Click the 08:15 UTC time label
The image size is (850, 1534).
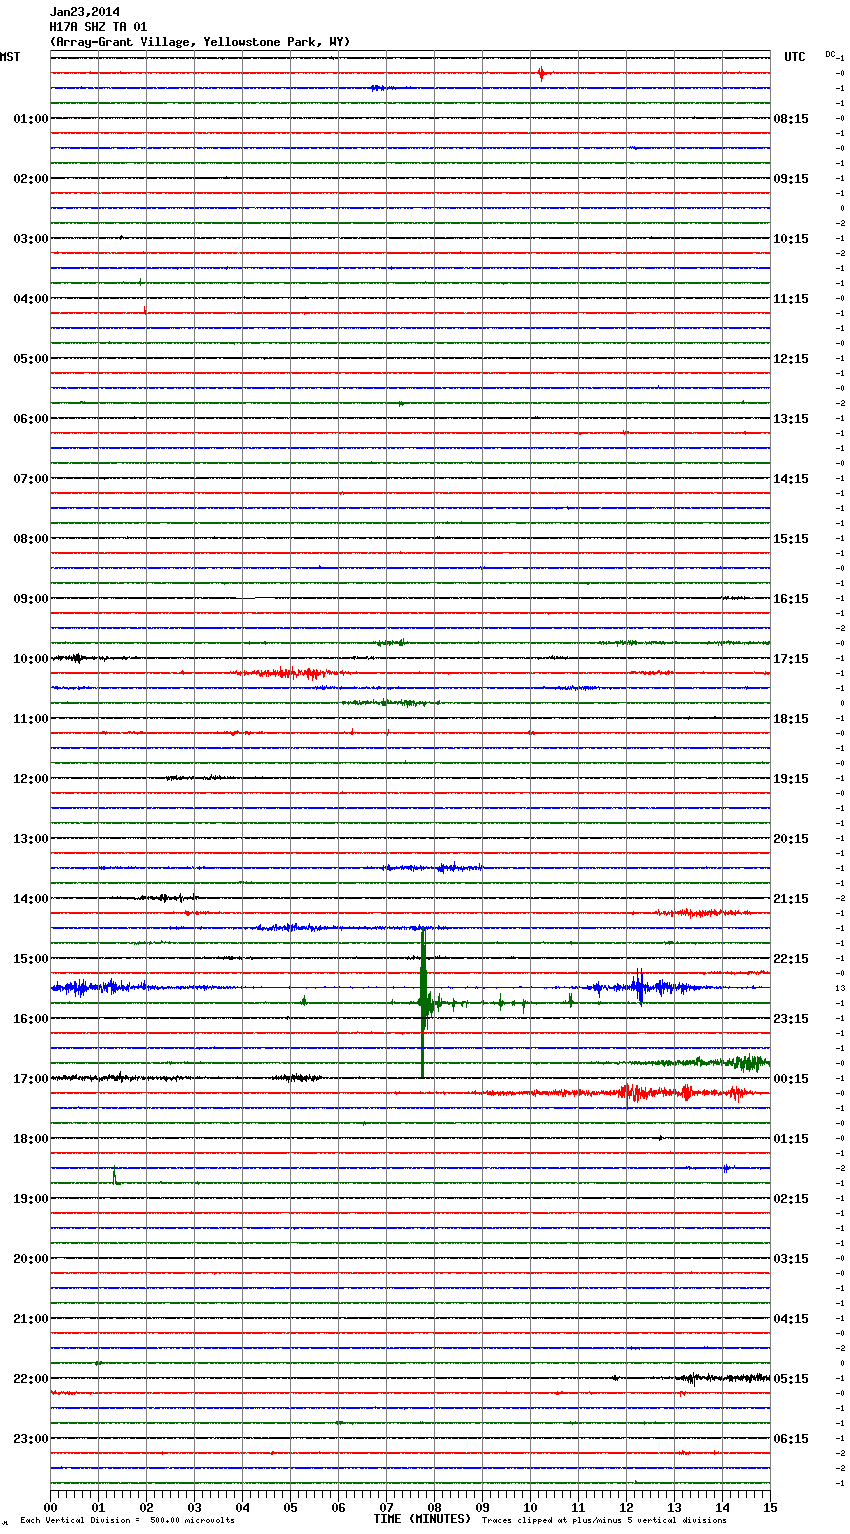point(791,119)
